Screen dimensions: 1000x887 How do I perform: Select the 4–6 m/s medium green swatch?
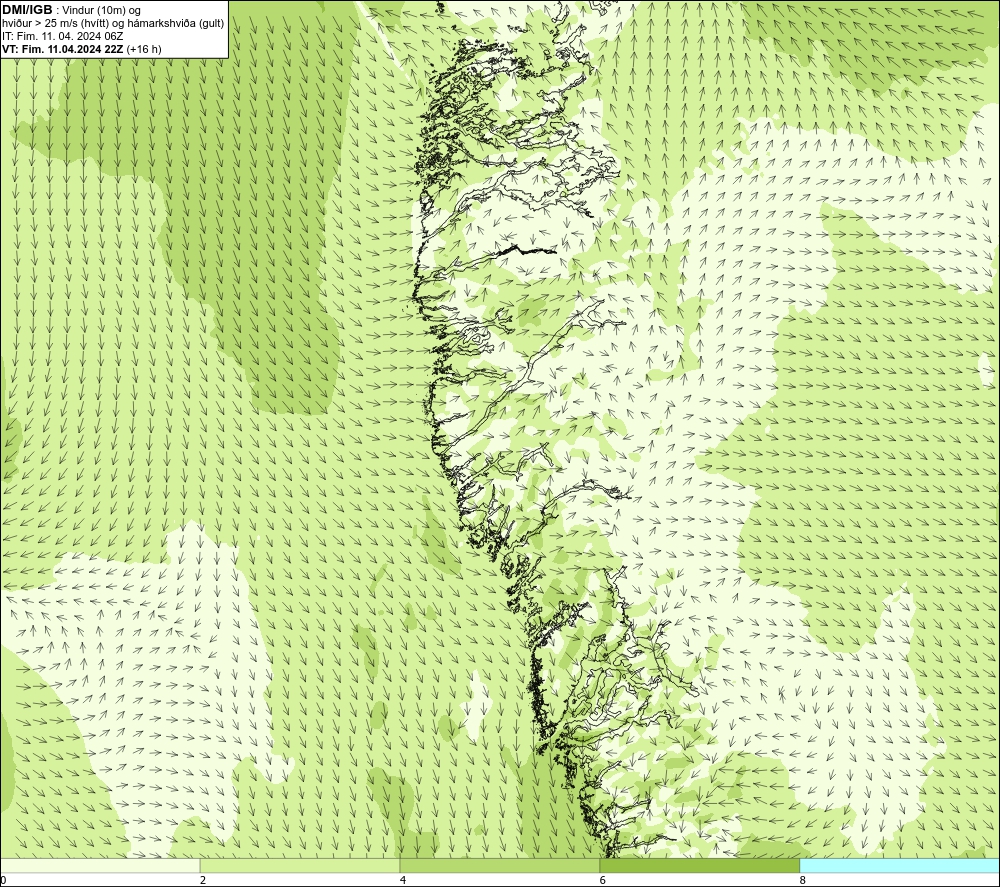pos(499,866)
